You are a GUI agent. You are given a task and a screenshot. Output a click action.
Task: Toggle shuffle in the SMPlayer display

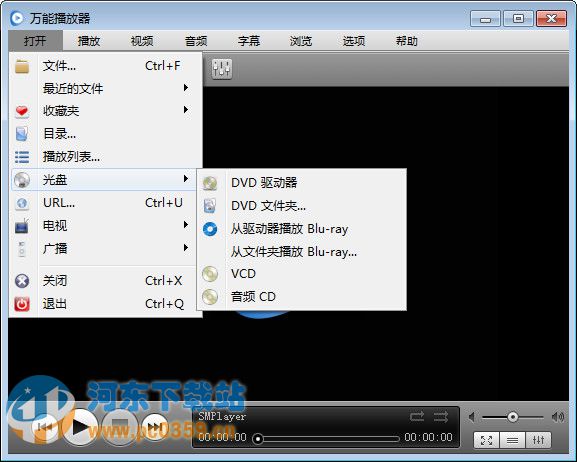440,417
